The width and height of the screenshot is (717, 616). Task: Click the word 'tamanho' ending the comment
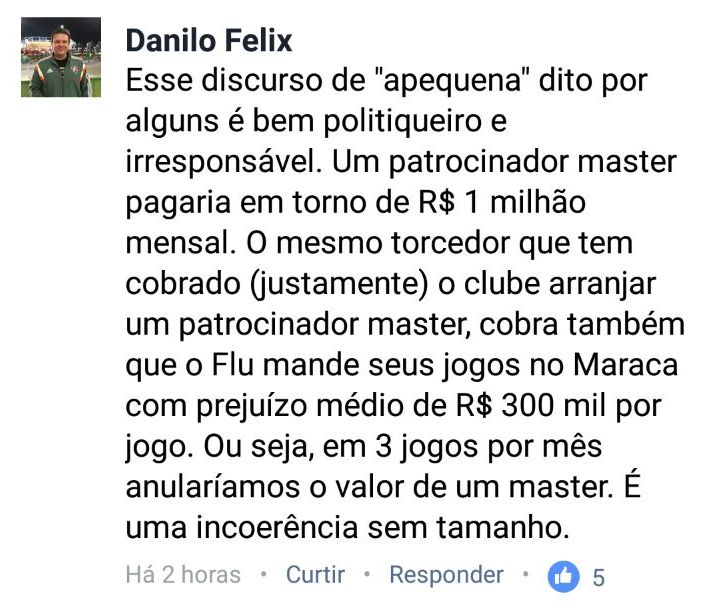click(503, 527)
